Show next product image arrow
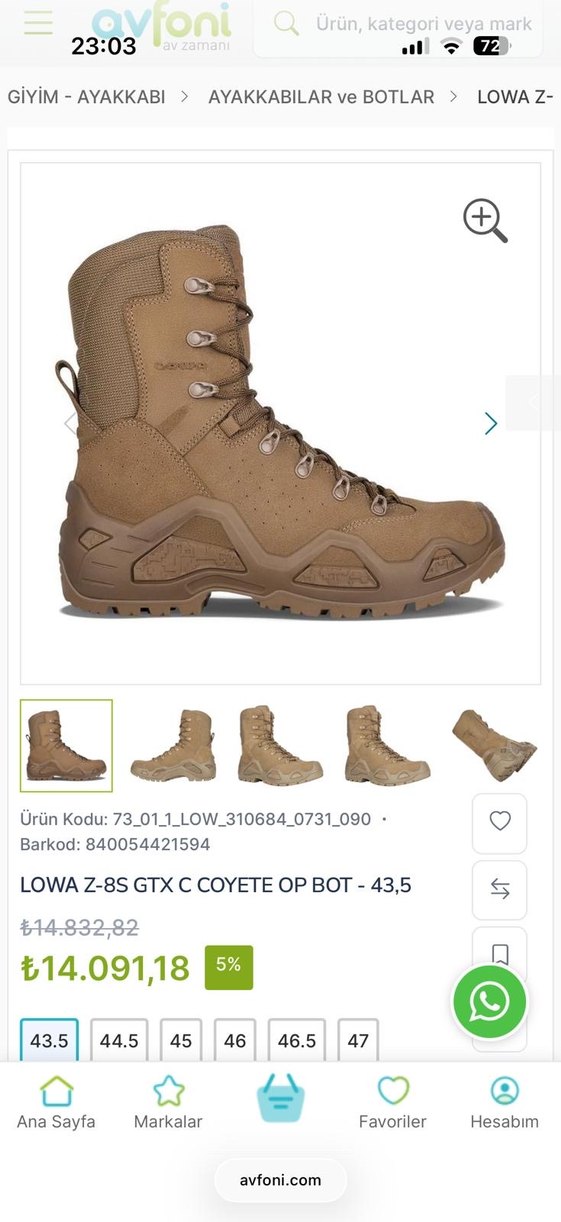The width and height of the screenshot is (561, 1222). coord(490,423)
